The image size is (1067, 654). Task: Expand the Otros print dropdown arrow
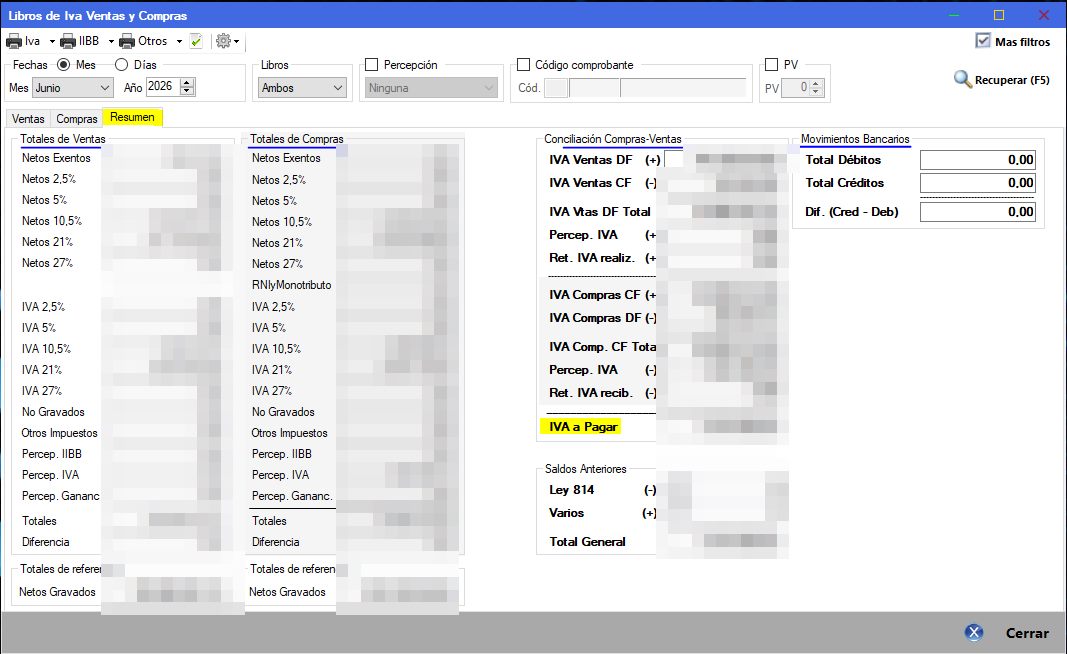coord(179,42)
